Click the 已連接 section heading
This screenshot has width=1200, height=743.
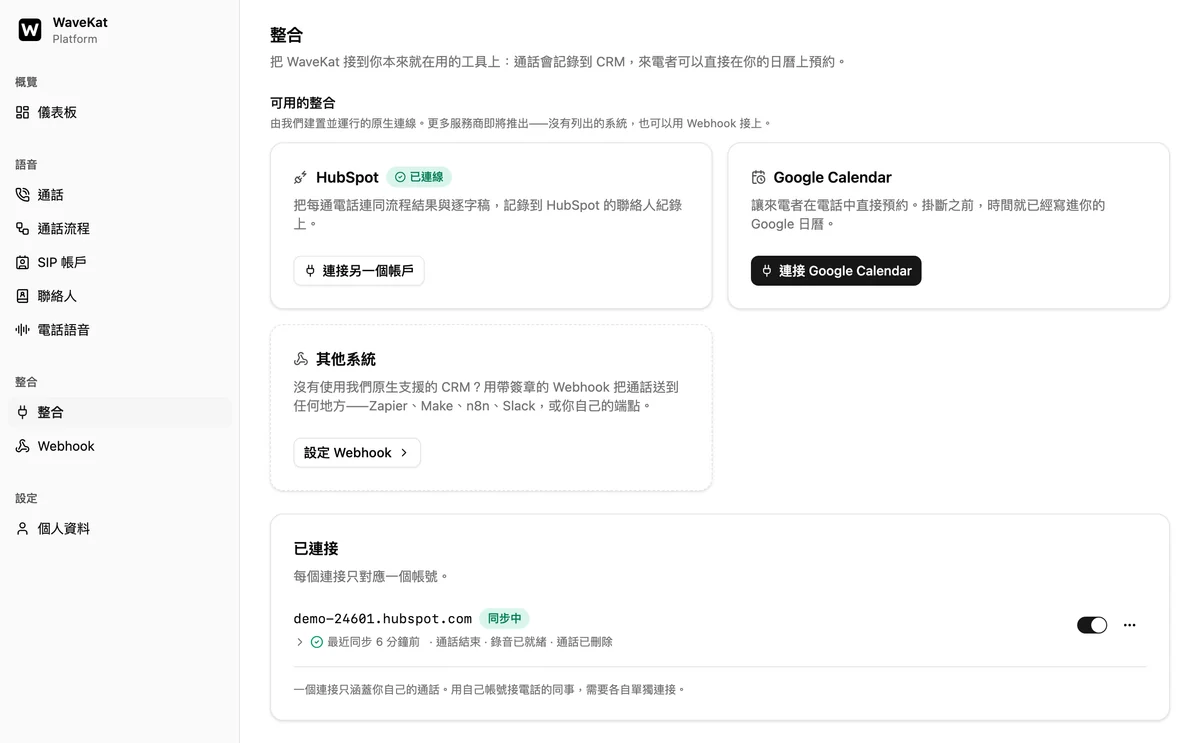coord(316,549)
